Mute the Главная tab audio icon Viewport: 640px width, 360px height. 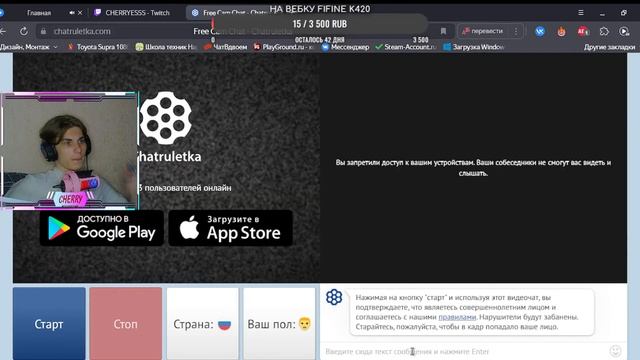72,13
